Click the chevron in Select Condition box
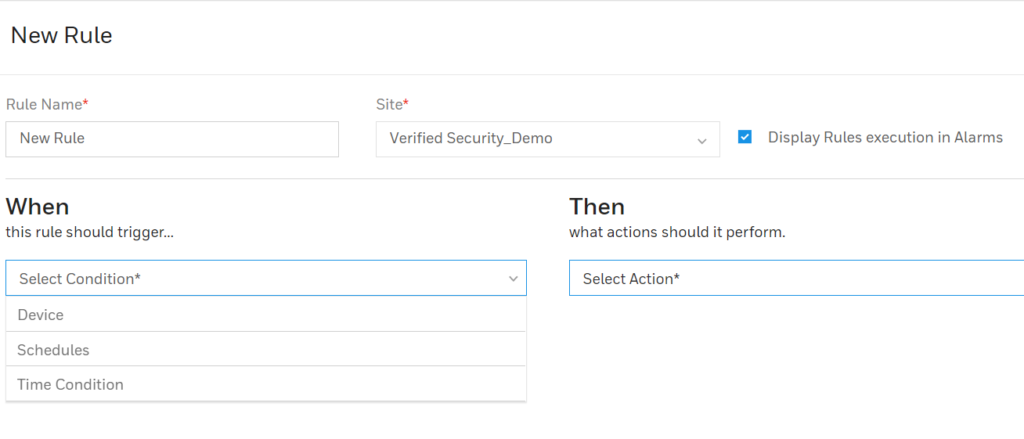1024x439 pixels. (513, 279)
